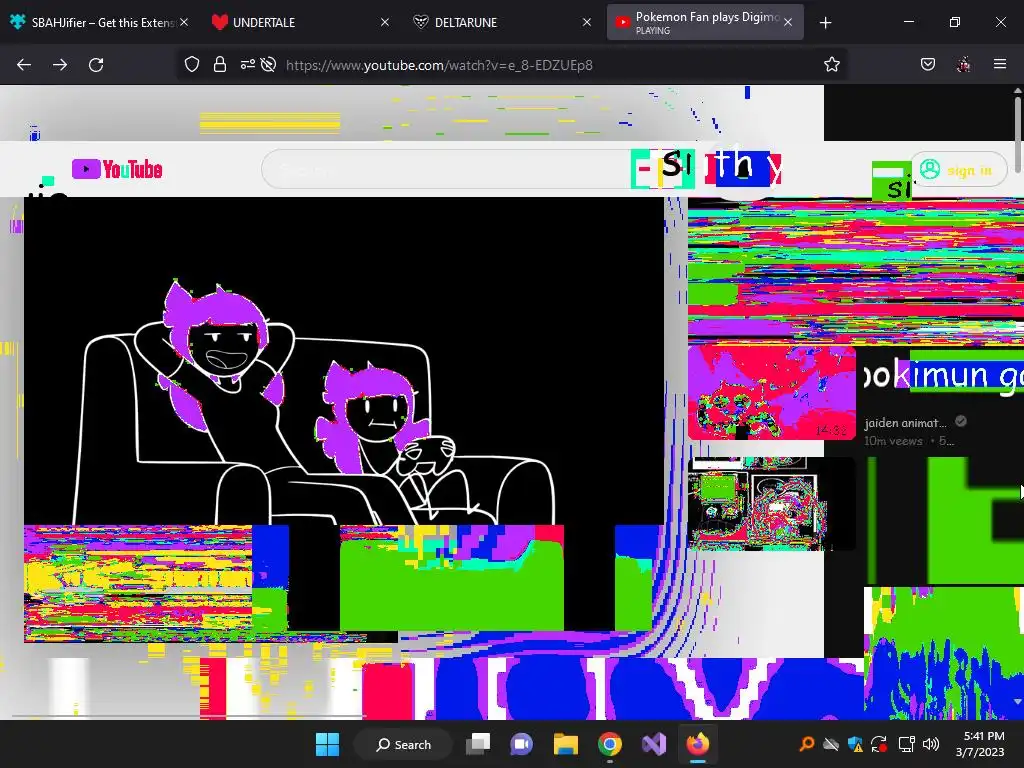Click the orange magnifier tray icon
The height and width of the screenshot is (768, 1024).
point(807,744)
